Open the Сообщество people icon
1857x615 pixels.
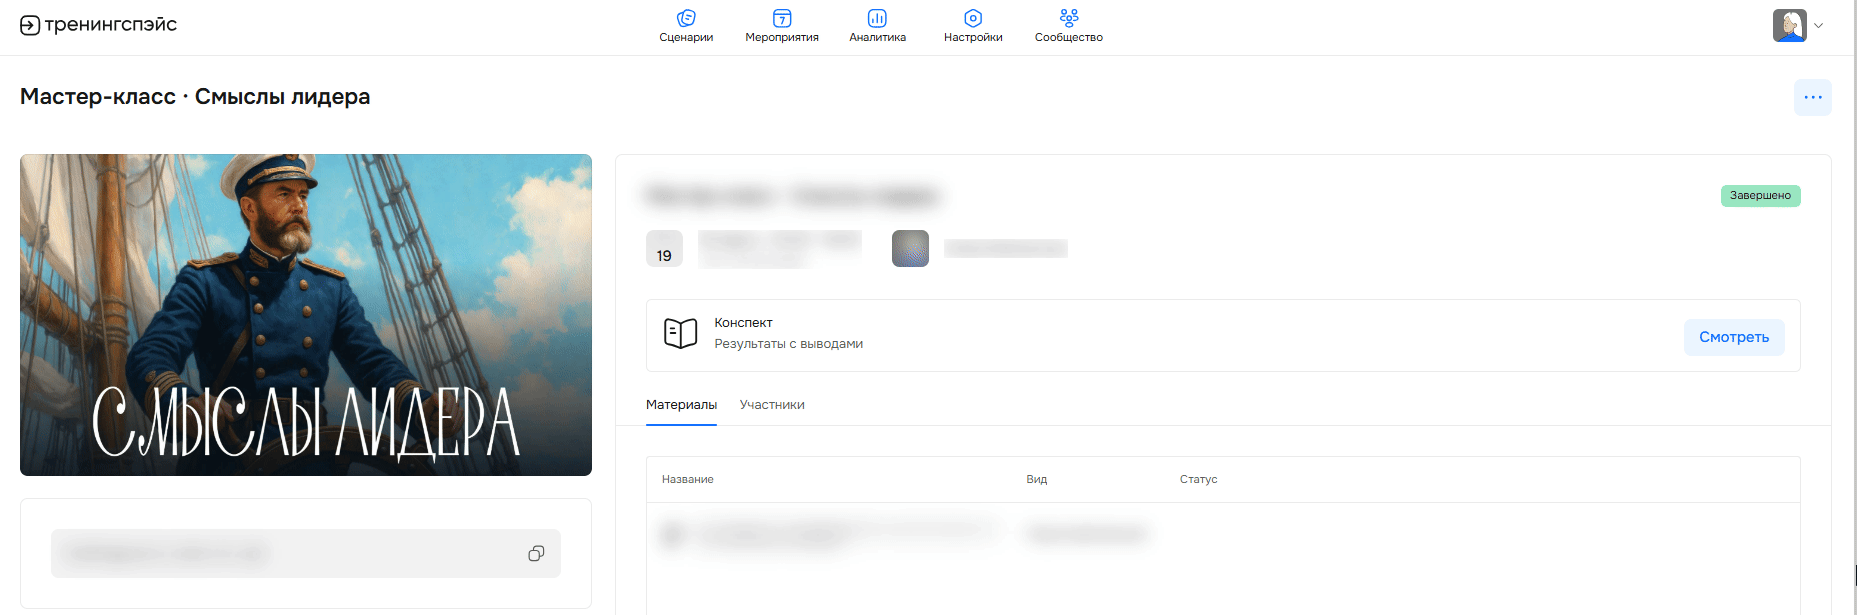[x=1069, y=18]
